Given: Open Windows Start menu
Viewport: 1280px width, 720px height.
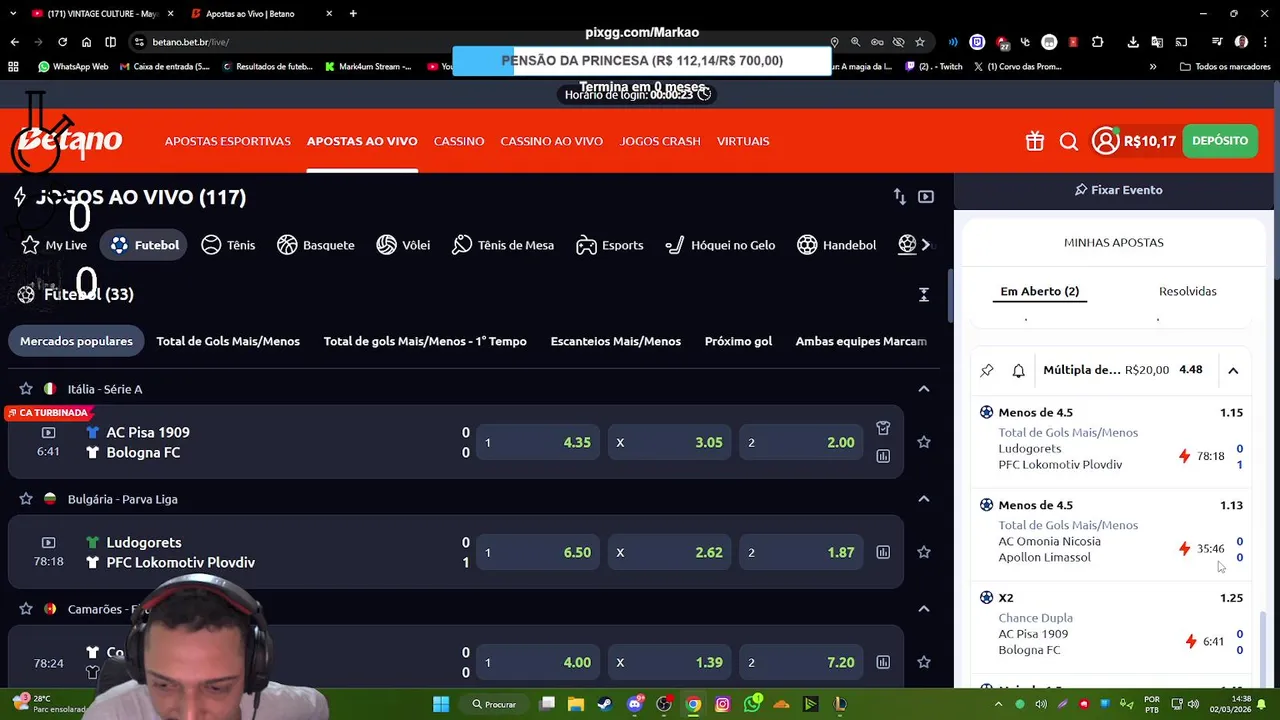Looking at the screenshot, I should [441, 704].
